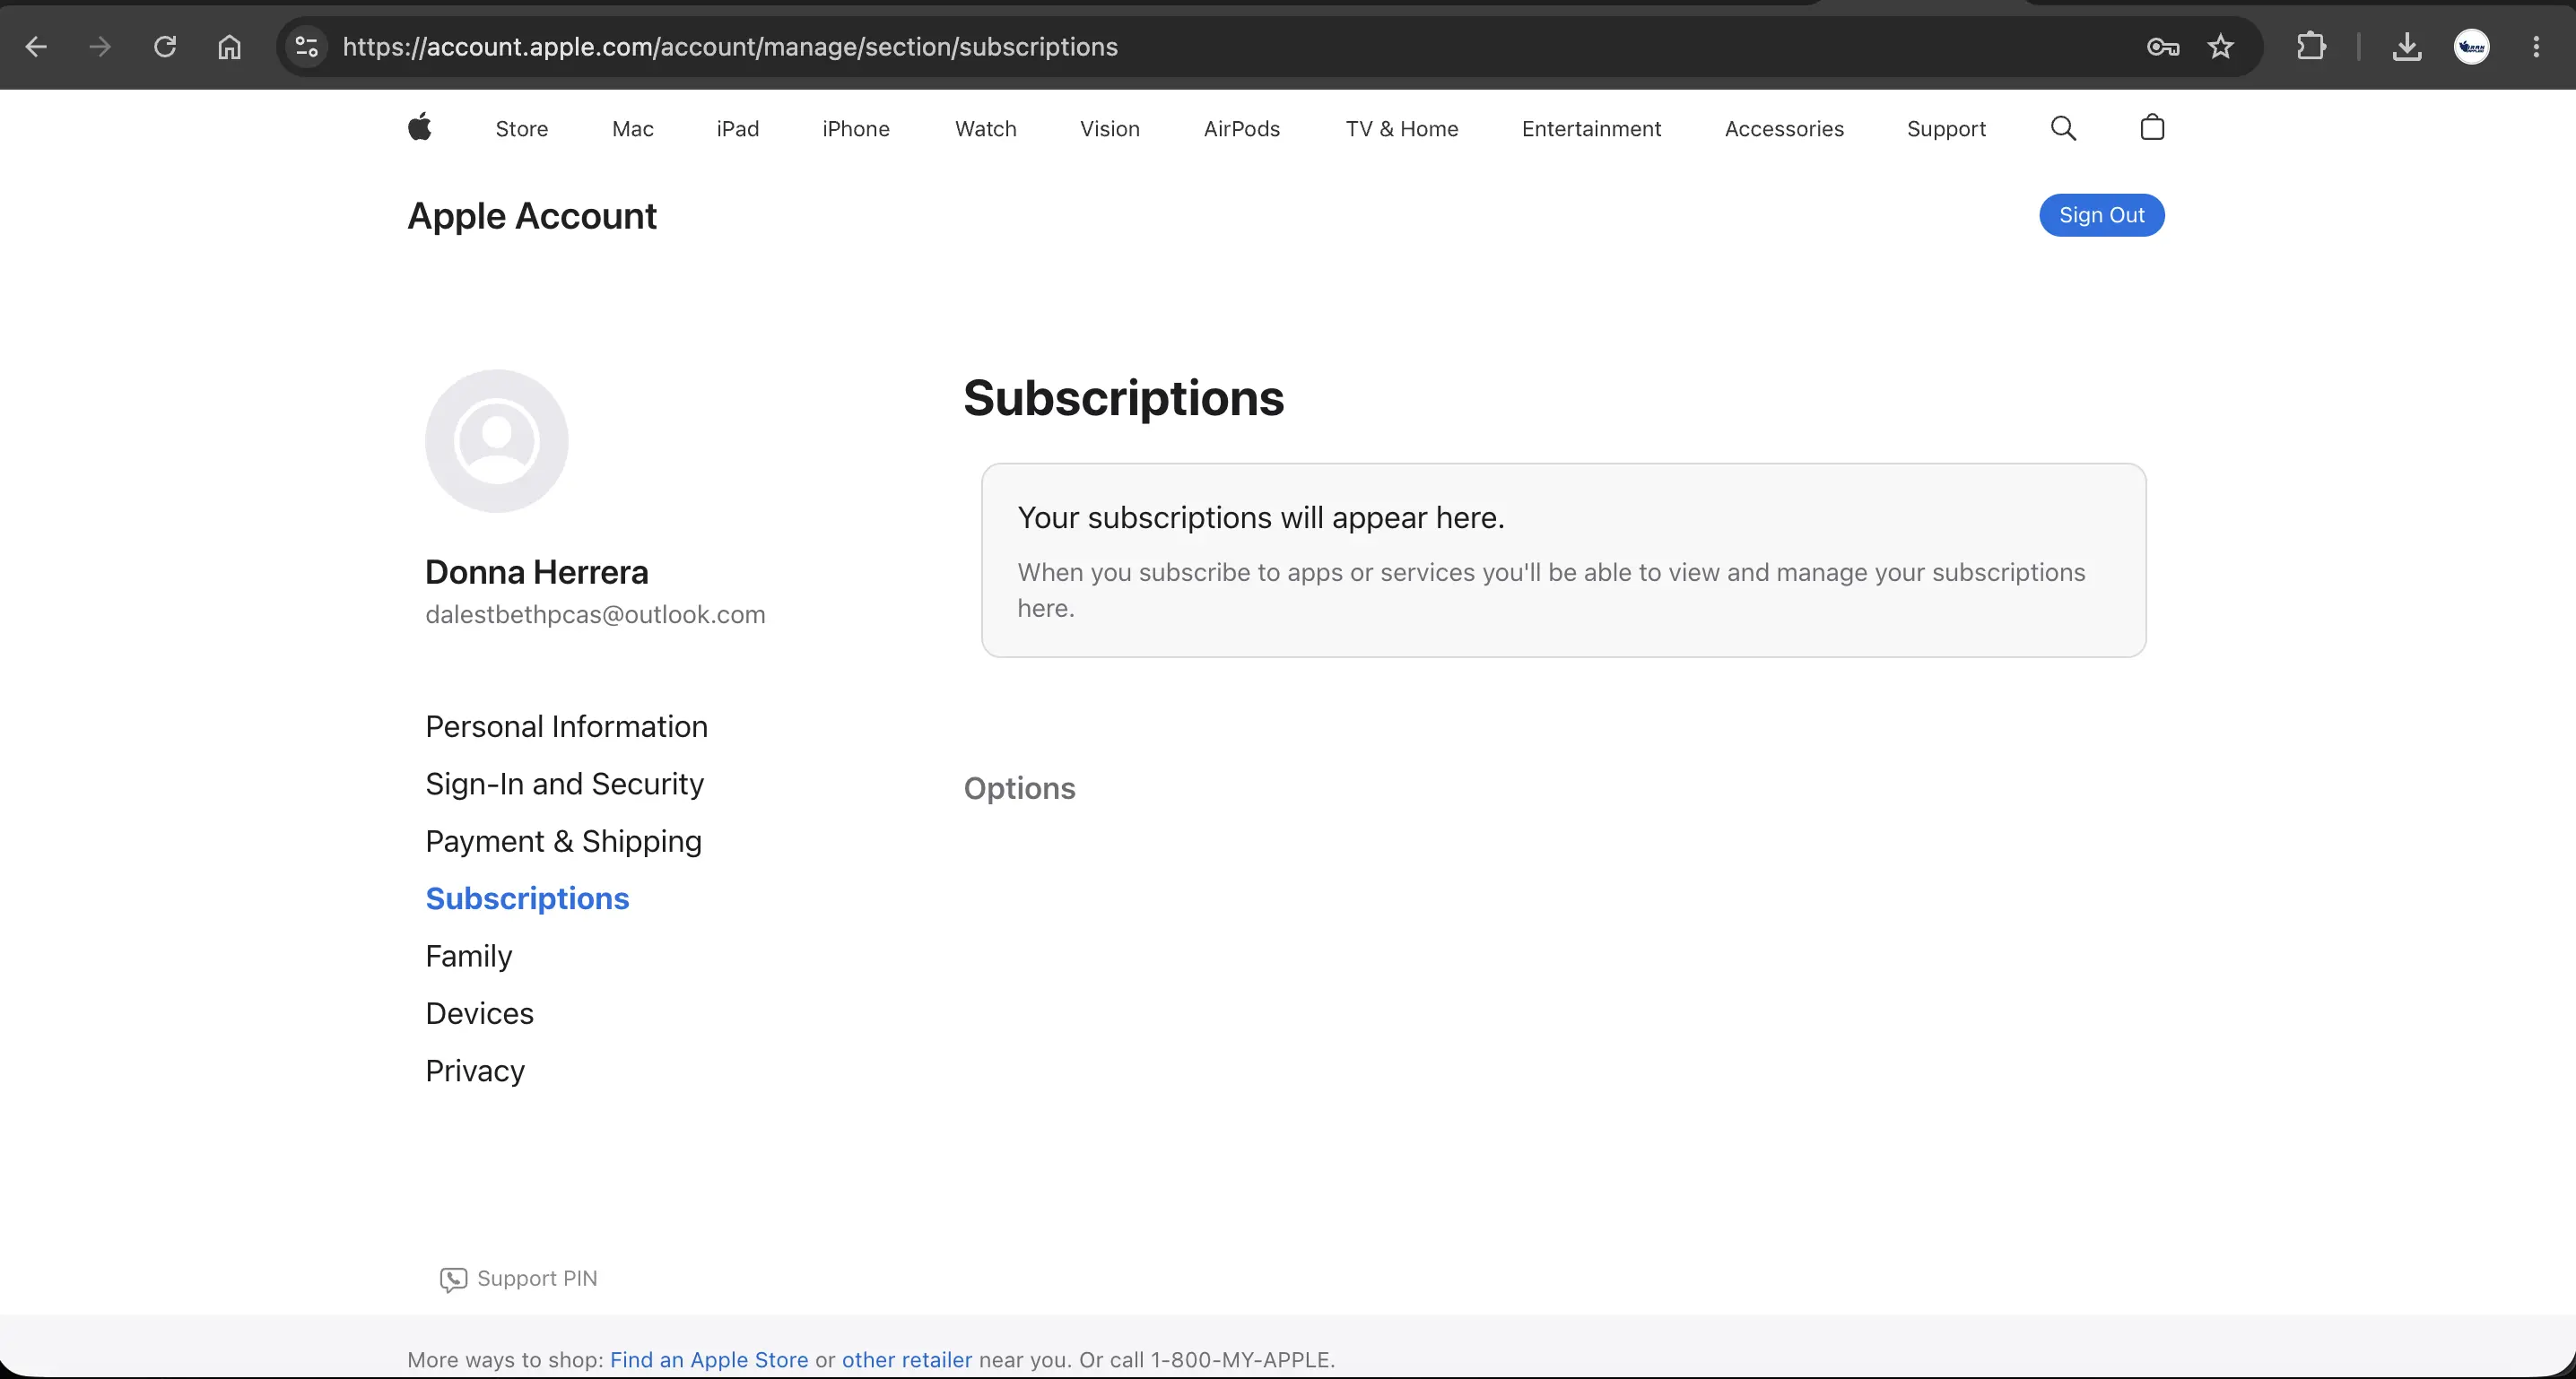2576x1379 pixels.
Task: Open Payment & Shipping section
Action: (563, 841)
